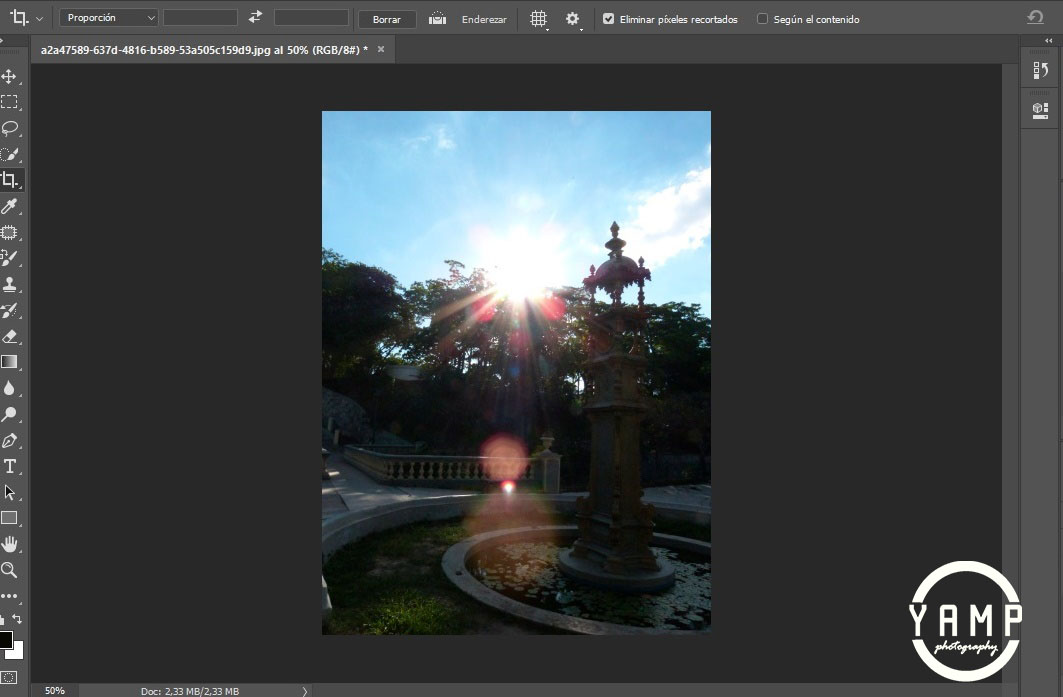Select the Dodge tool
The image size is (1063, 697).
(x=9, y=414)
